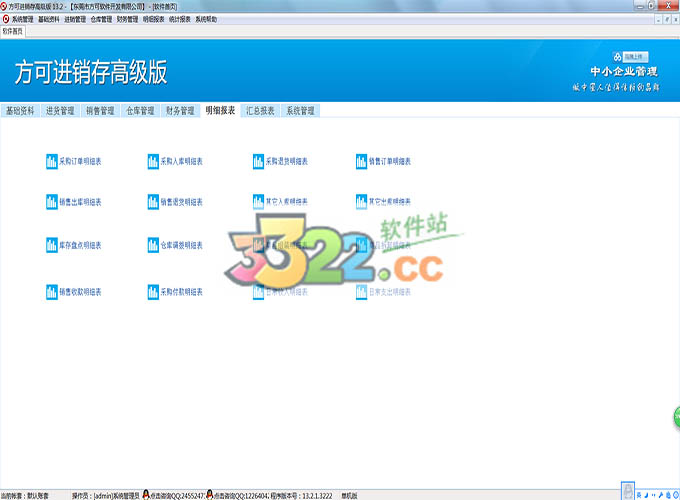Click the cloud upload icon in blue banner
The image size is (680, 500).
point(617,57)
